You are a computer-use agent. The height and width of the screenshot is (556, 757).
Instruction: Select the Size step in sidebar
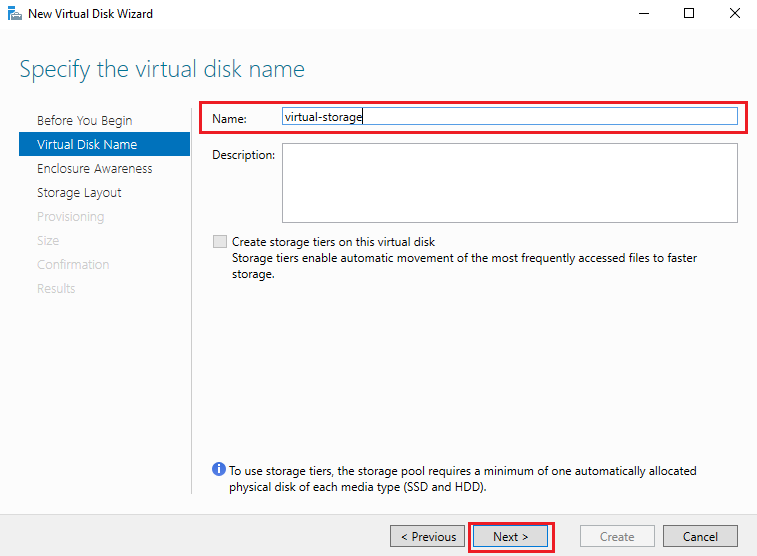(48, 240)
